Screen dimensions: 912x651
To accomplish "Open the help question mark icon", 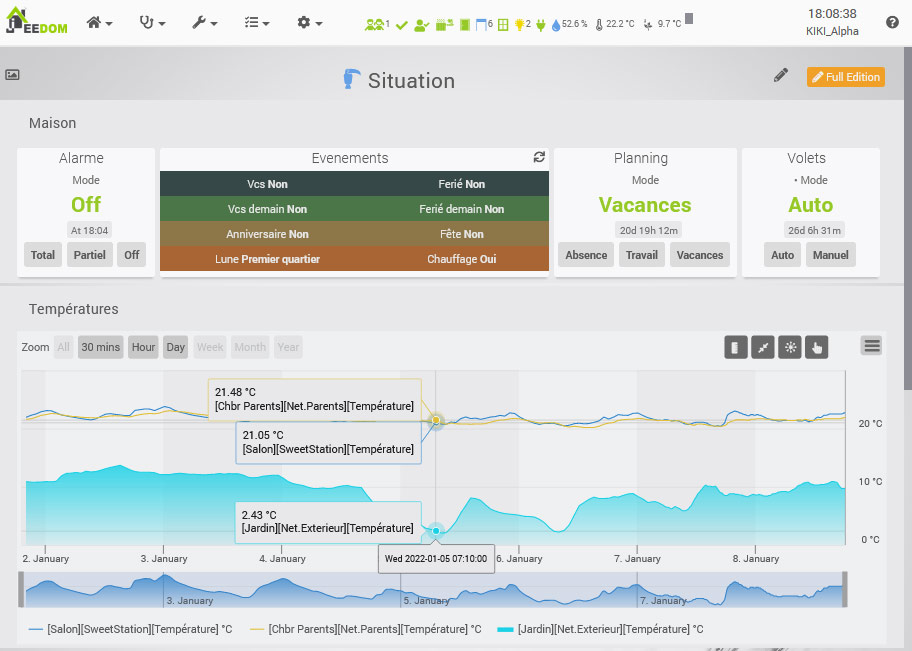I will point(892,22).
